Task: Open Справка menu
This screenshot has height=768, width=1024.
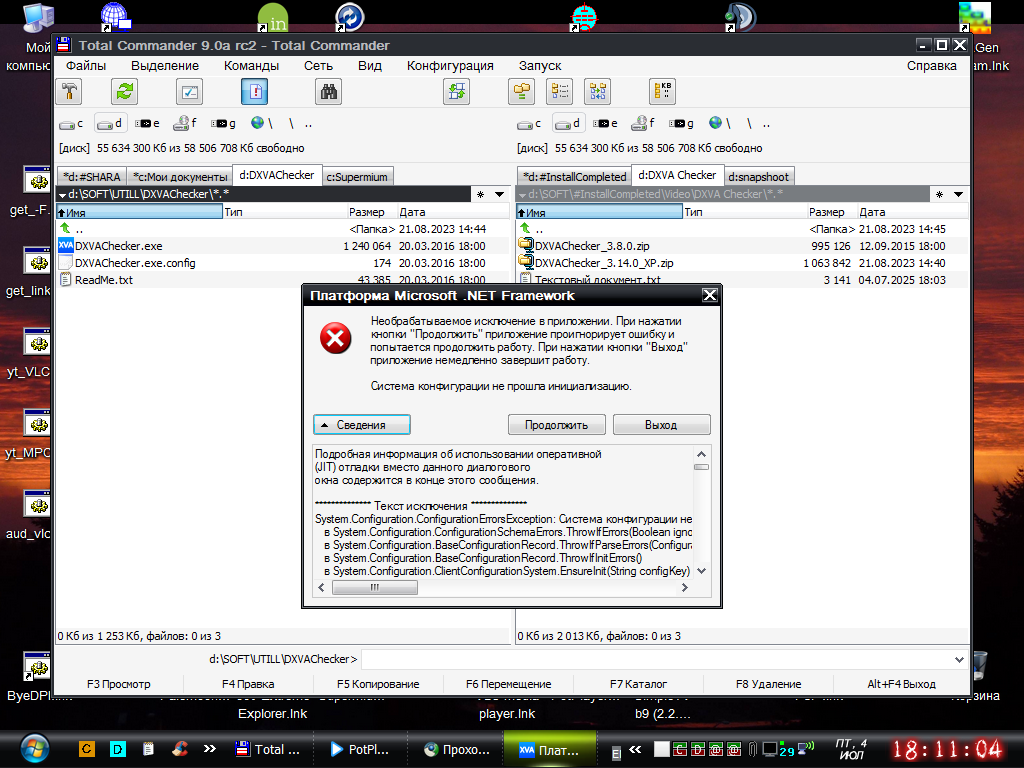Action: coord(932,66)
